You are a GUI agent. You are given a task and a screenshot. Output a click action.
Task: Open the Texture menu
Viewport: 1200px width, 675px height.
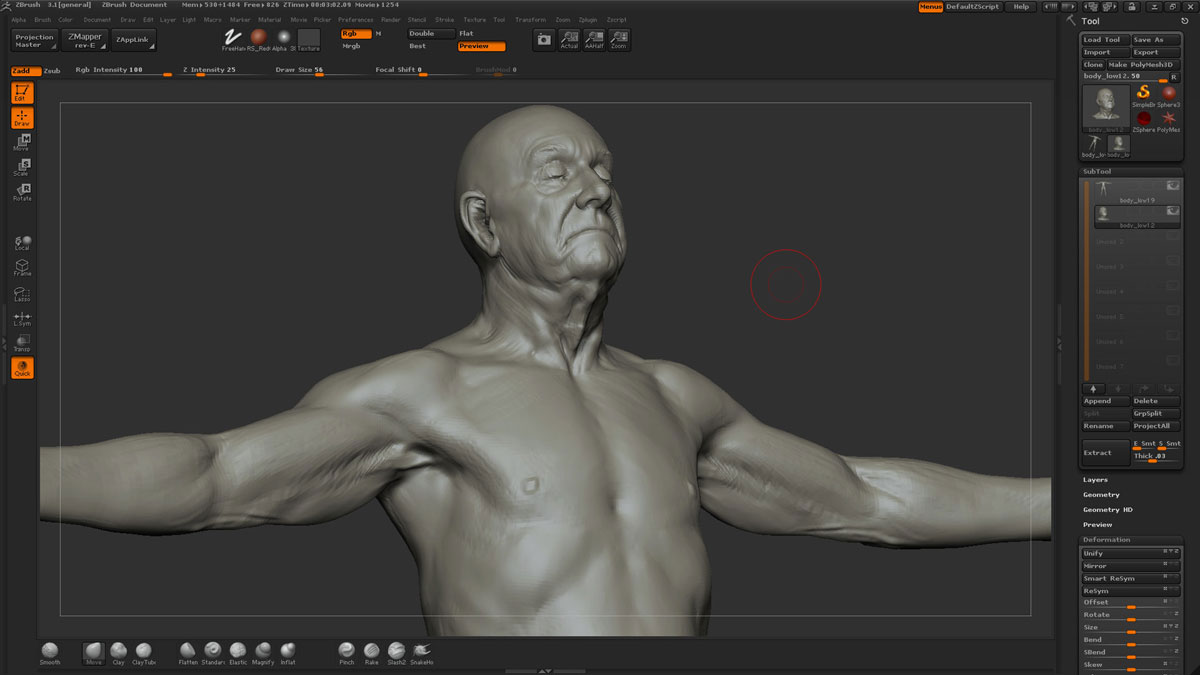474,19
